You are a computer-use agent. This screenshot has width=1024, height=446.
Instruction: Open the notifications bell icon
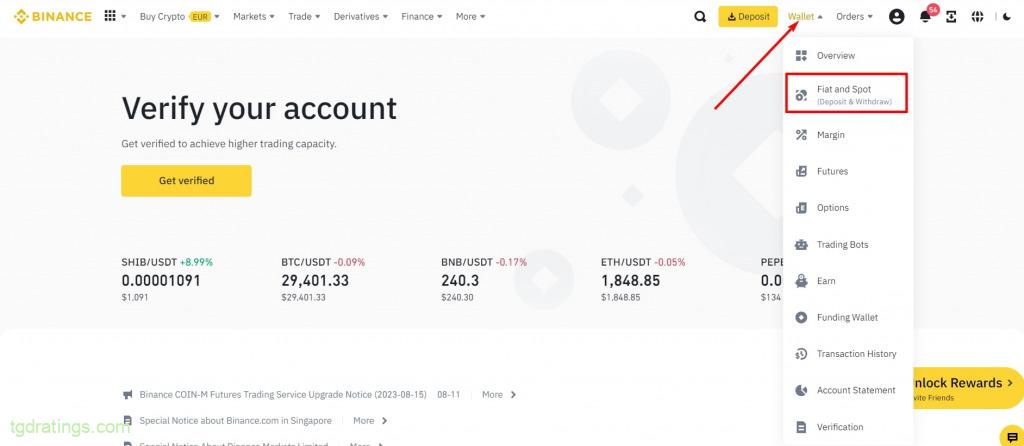coord(925,18)
